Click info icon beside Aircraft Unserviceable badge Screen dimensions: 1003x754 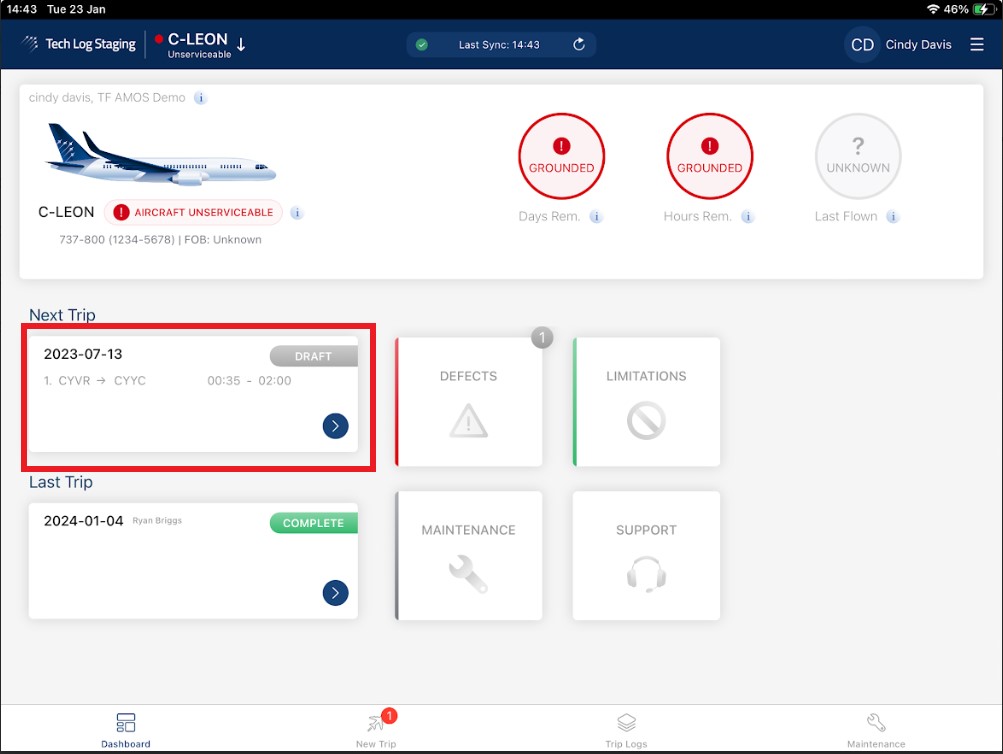pos(296,212)
